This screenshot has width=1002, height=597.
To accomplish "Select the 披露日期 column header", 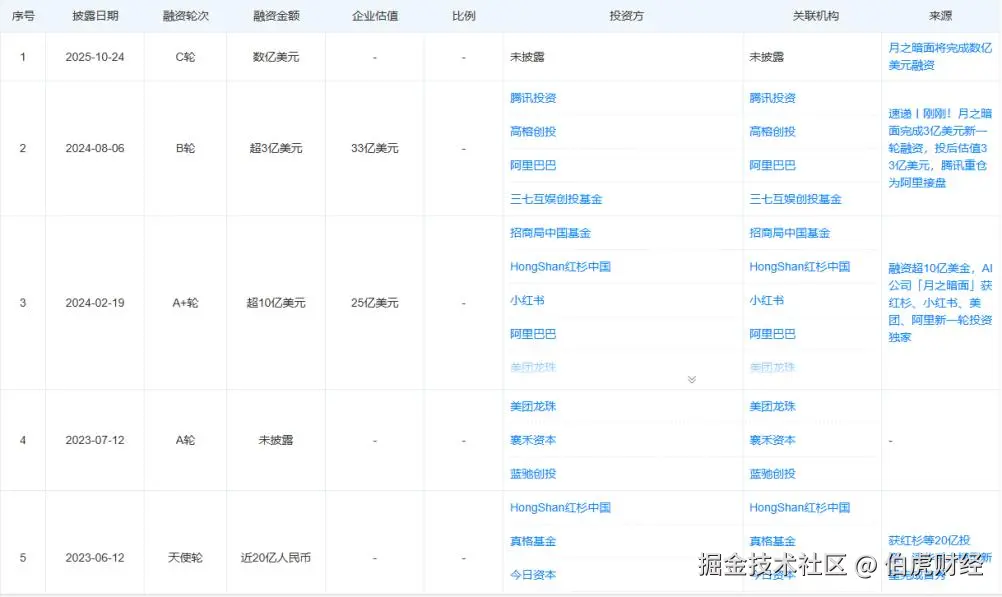I will pyautogui.click(x=95, y=16).
